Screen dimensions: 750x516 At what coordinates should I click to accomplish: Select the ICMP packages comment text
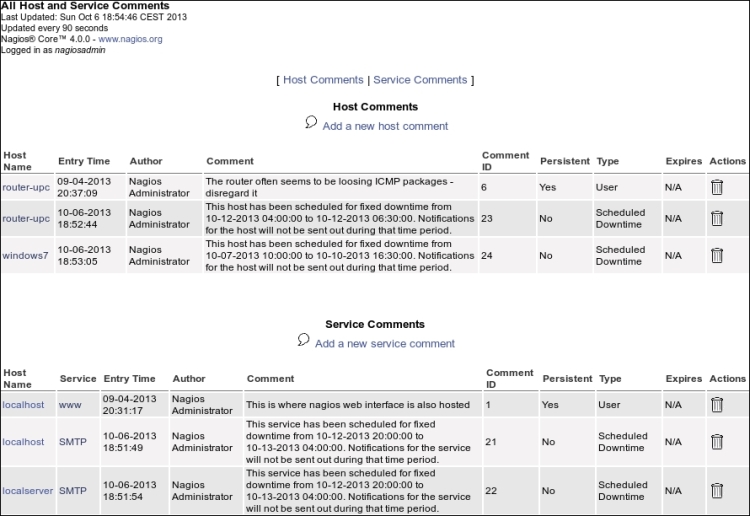[329, 187]
